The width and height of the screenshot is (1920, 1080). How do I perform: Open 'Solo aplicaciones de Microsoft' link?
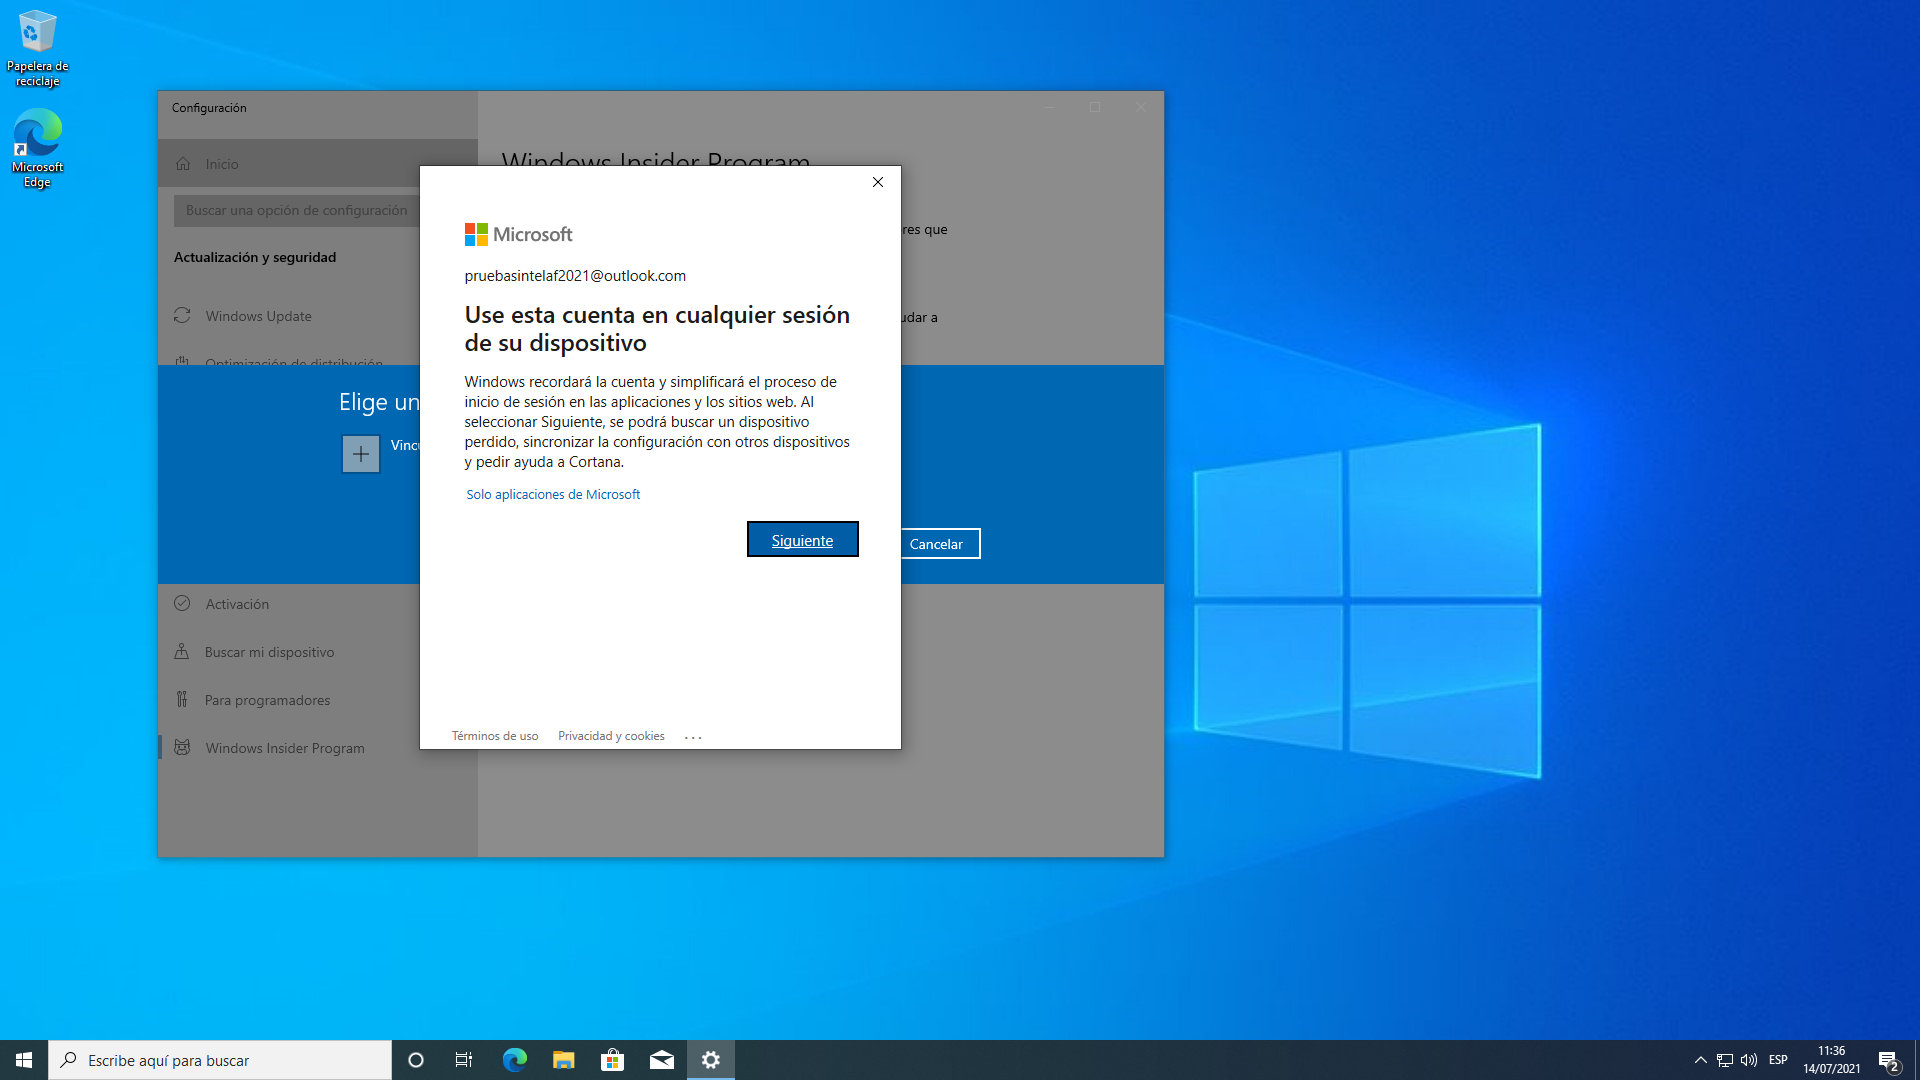click(x=553, y=494)
